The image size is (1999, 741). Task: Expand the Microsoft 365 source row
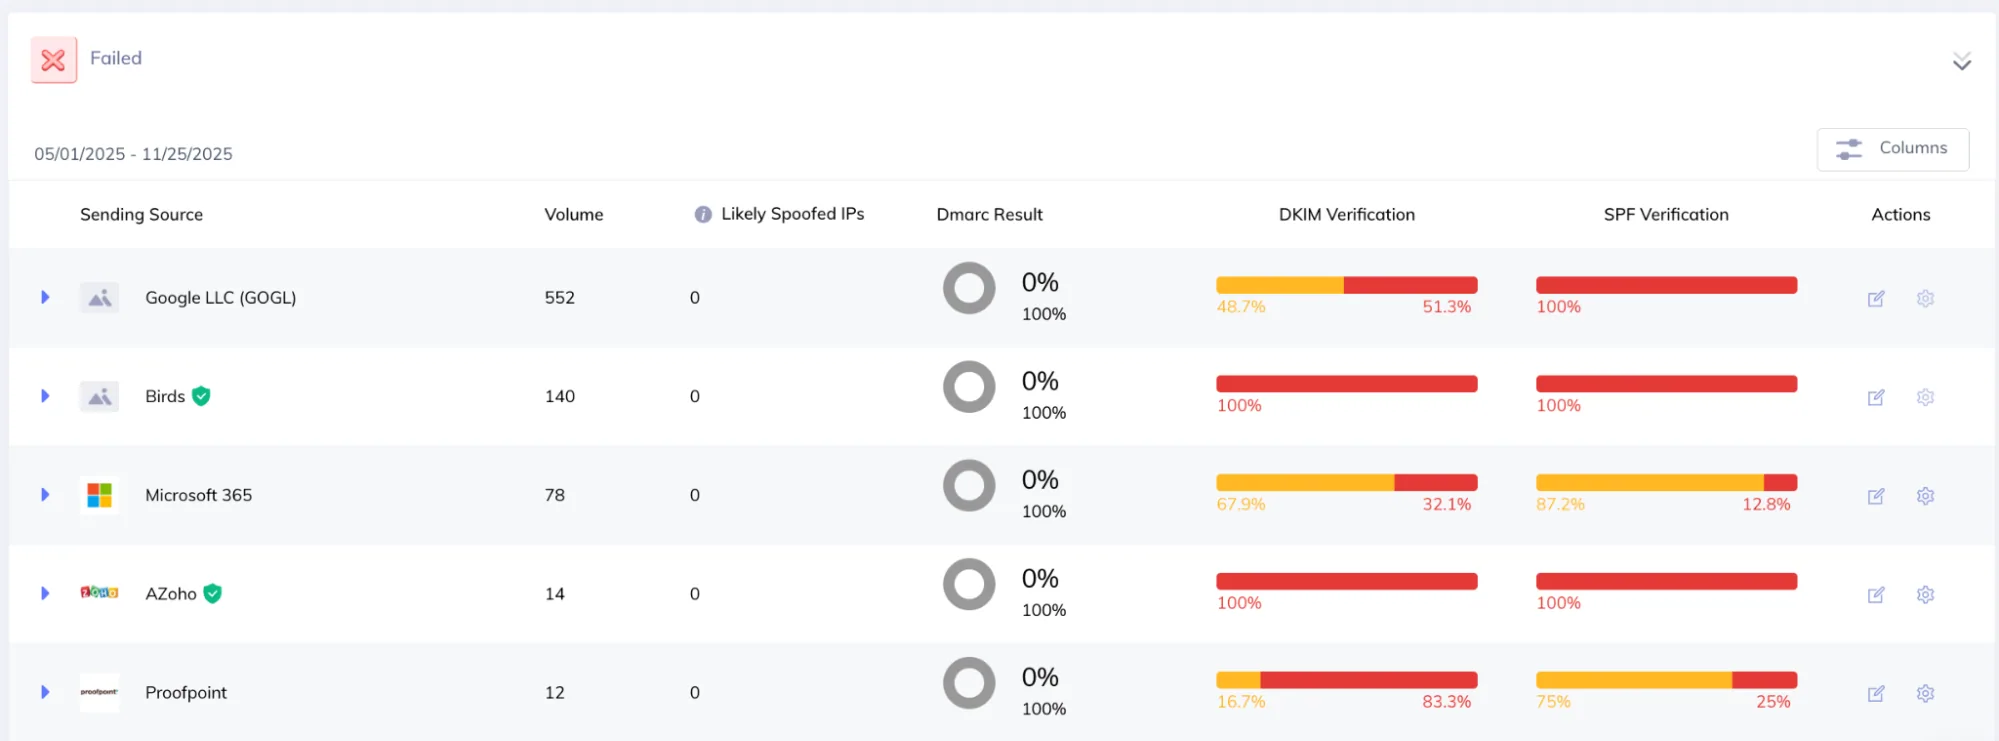[x=45, y=495]
